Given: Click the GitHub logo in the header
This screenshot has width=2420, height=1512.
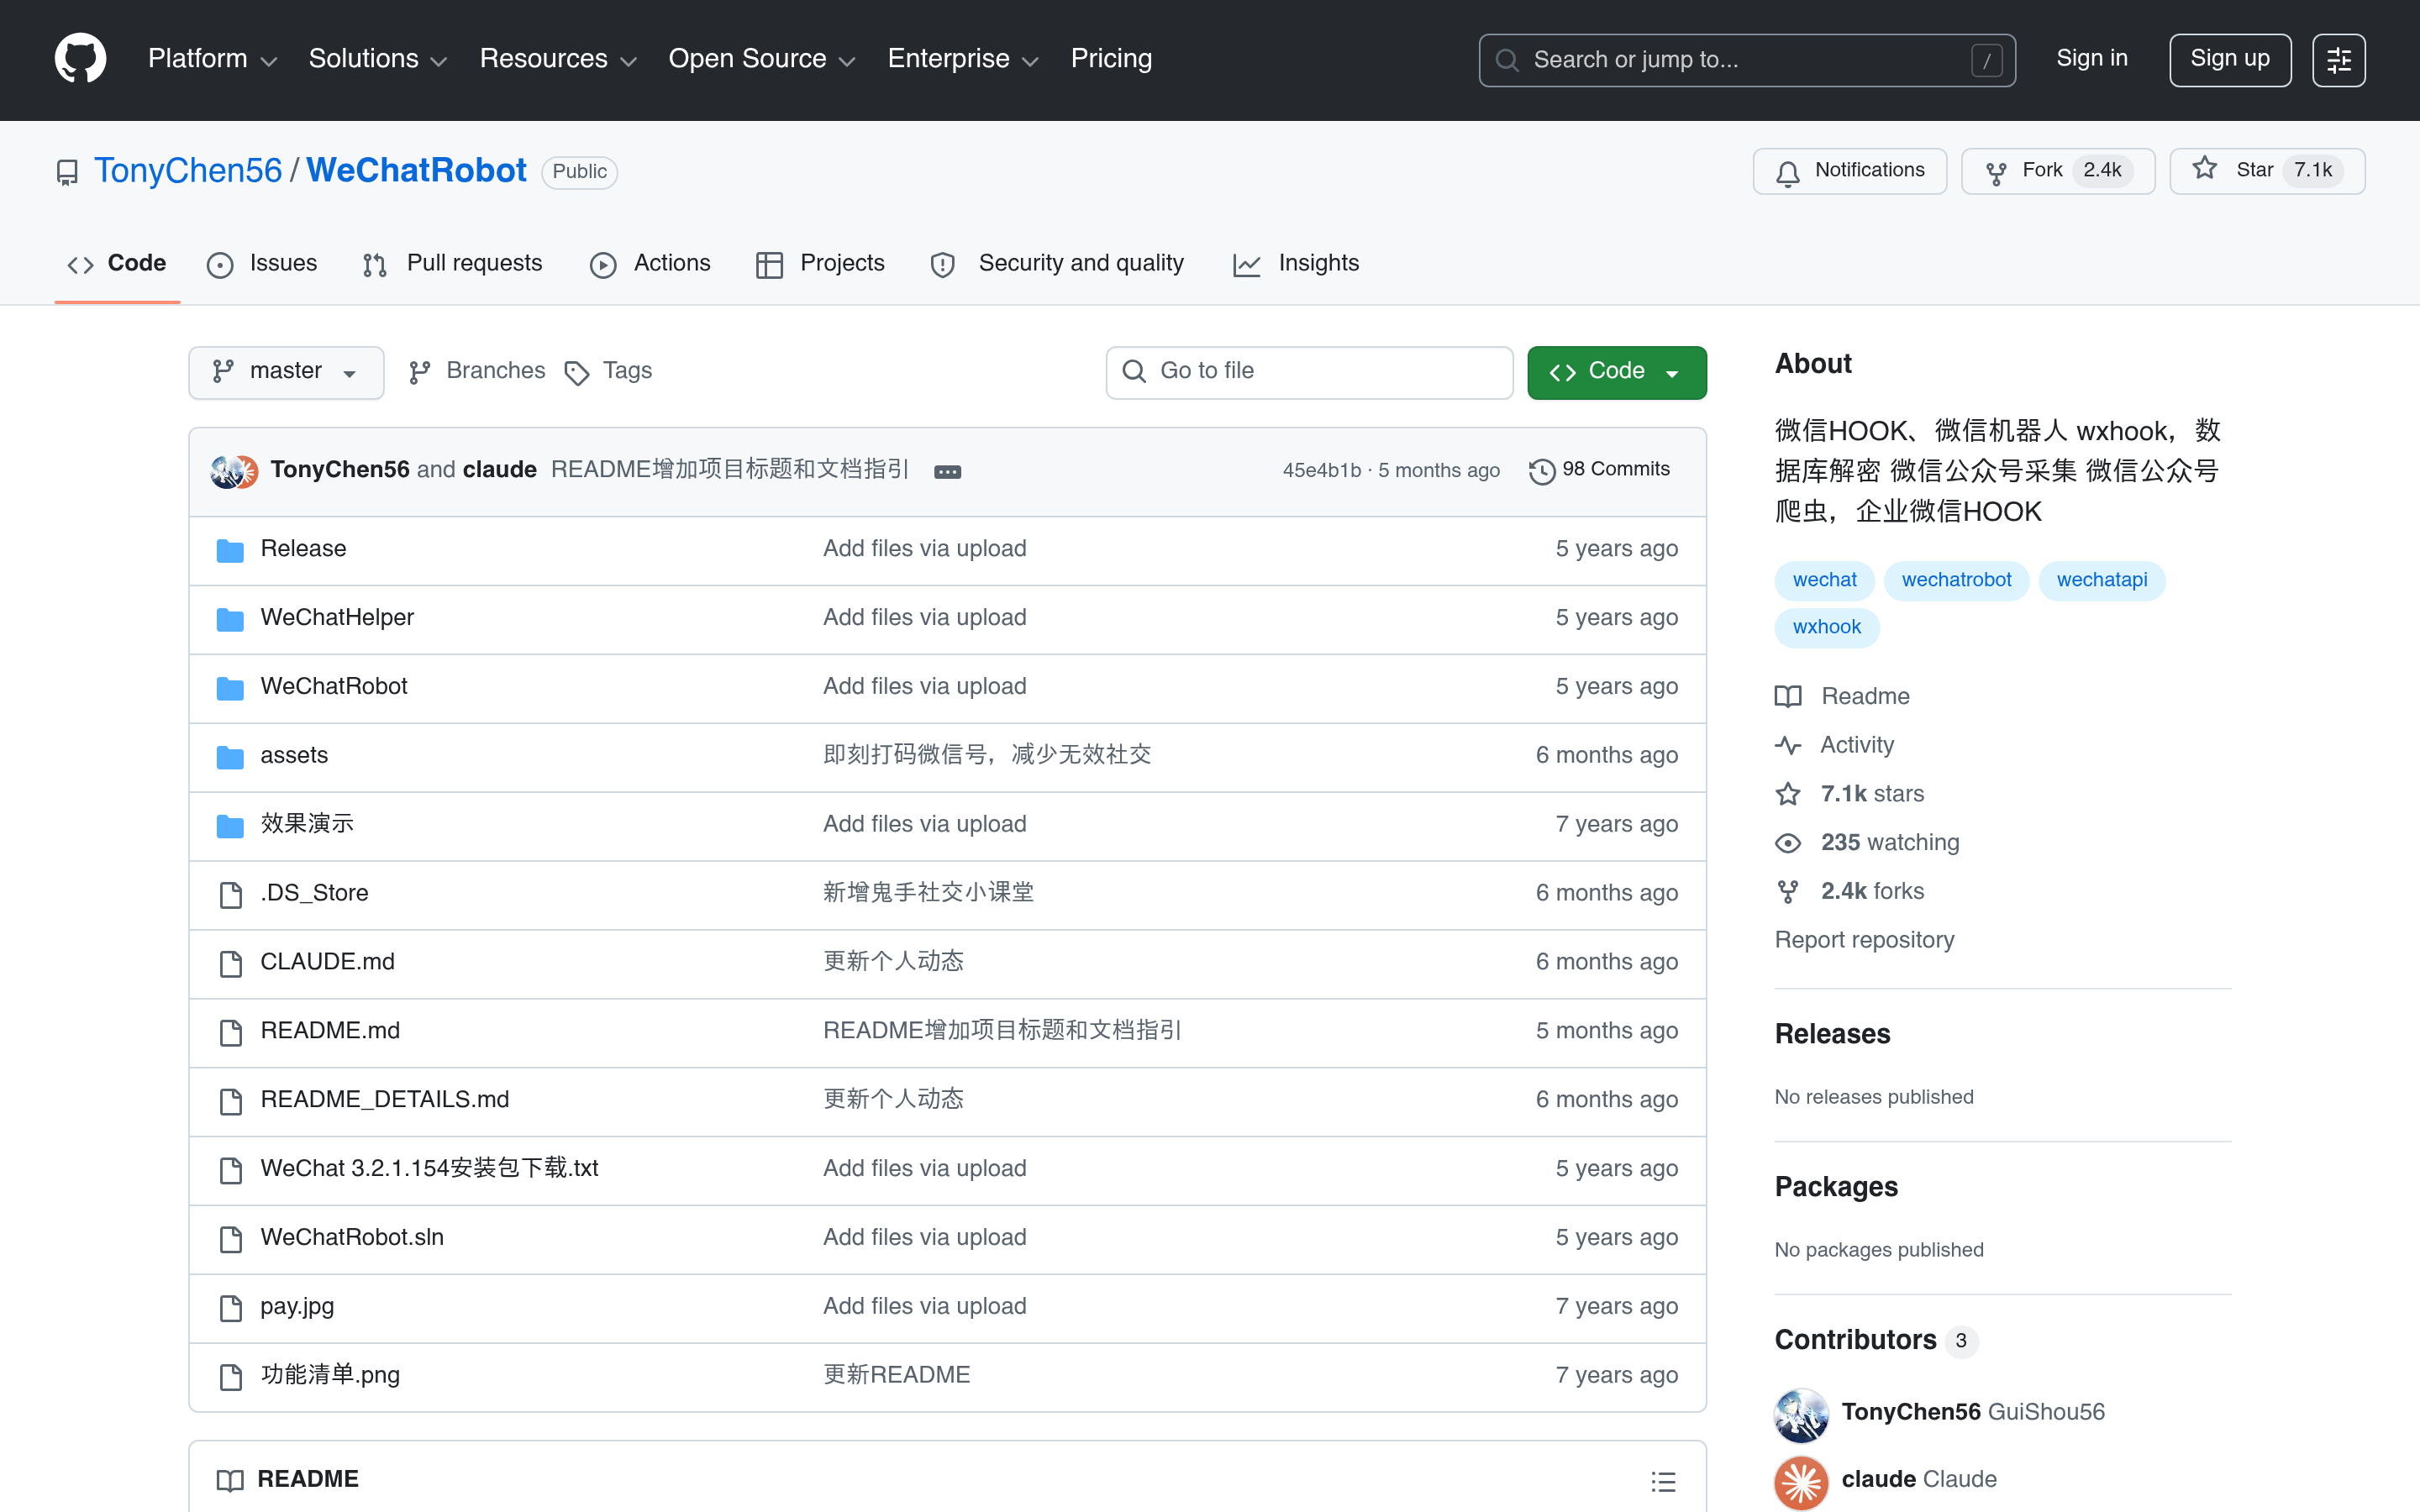Looking at the screenshot, I should [80, 59].
